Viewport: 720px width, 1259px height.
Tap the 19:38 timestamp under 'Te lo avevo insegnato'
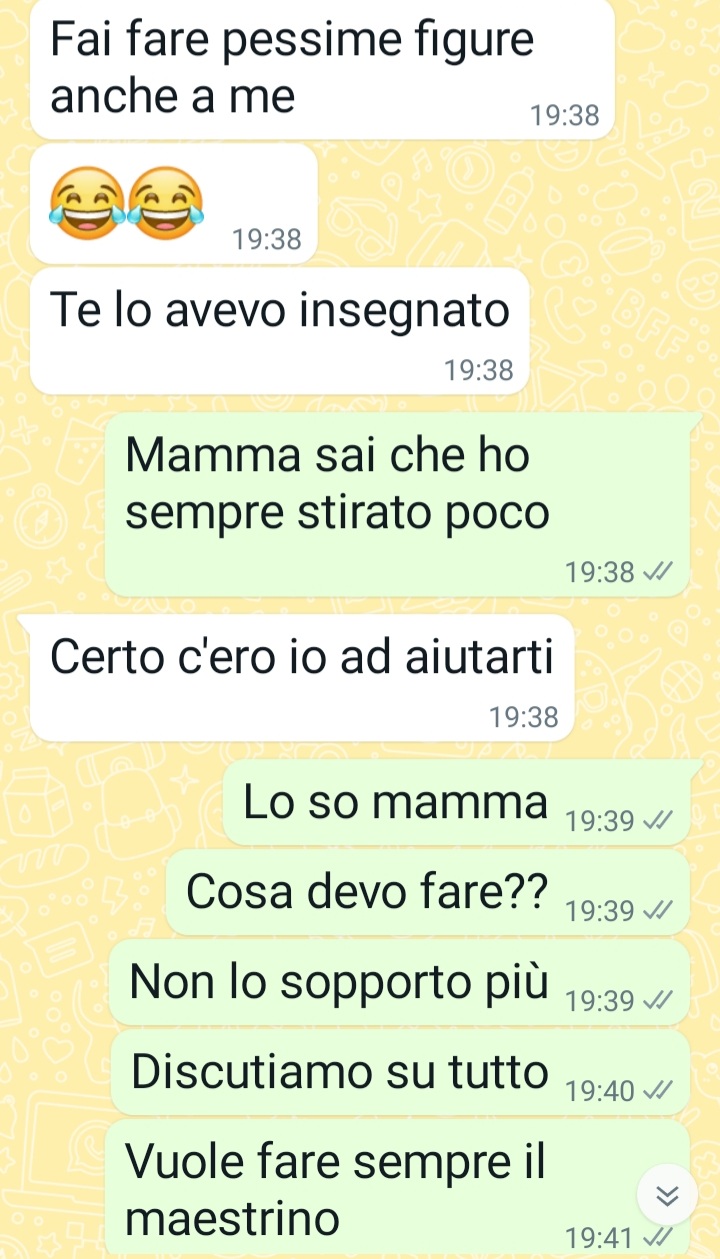click(479, 372)
